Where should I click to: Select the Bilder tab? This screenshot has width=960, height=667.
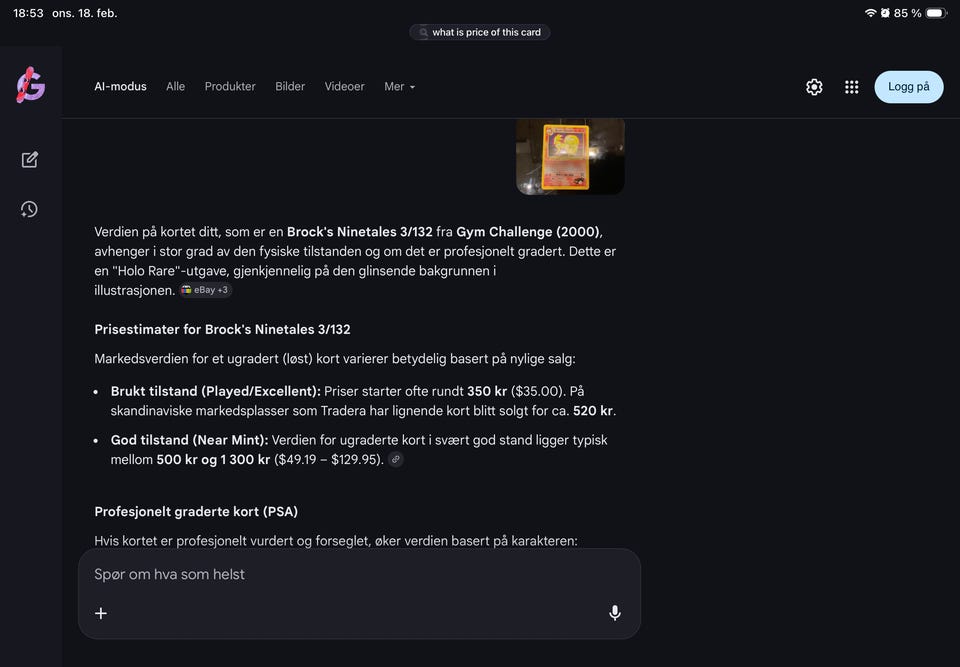[x=290, y=87]
